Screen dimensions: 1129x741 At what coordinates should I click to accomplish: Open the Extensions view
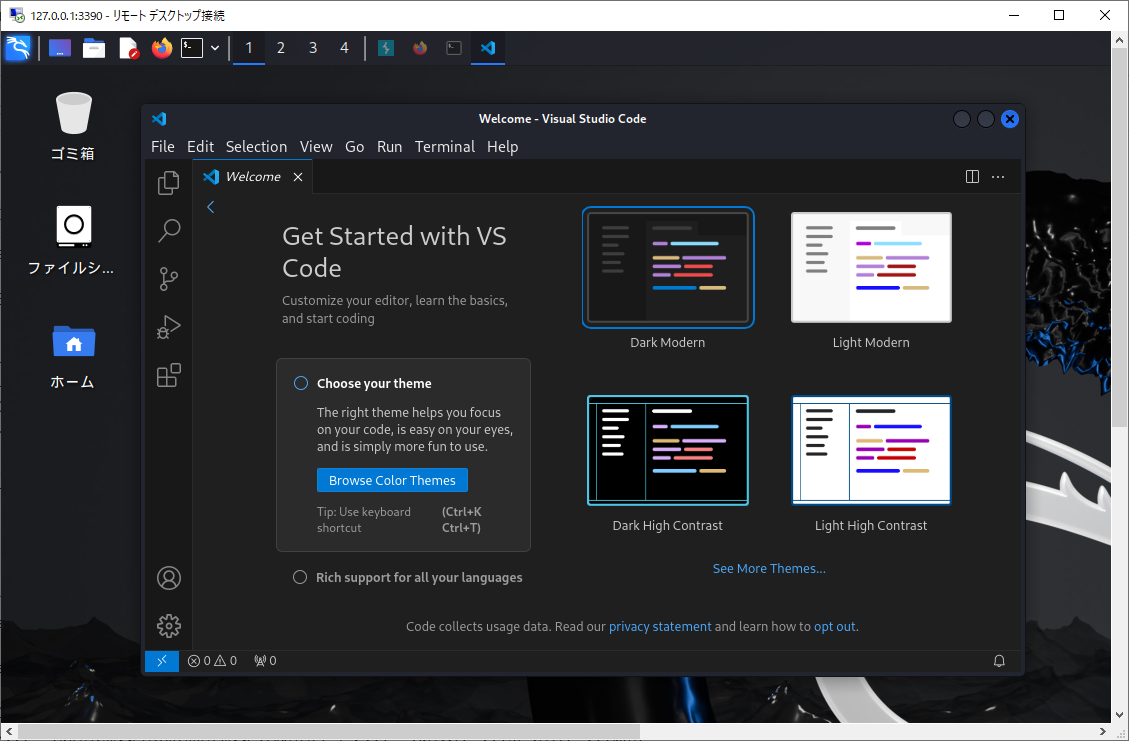[x=168, y=375]
